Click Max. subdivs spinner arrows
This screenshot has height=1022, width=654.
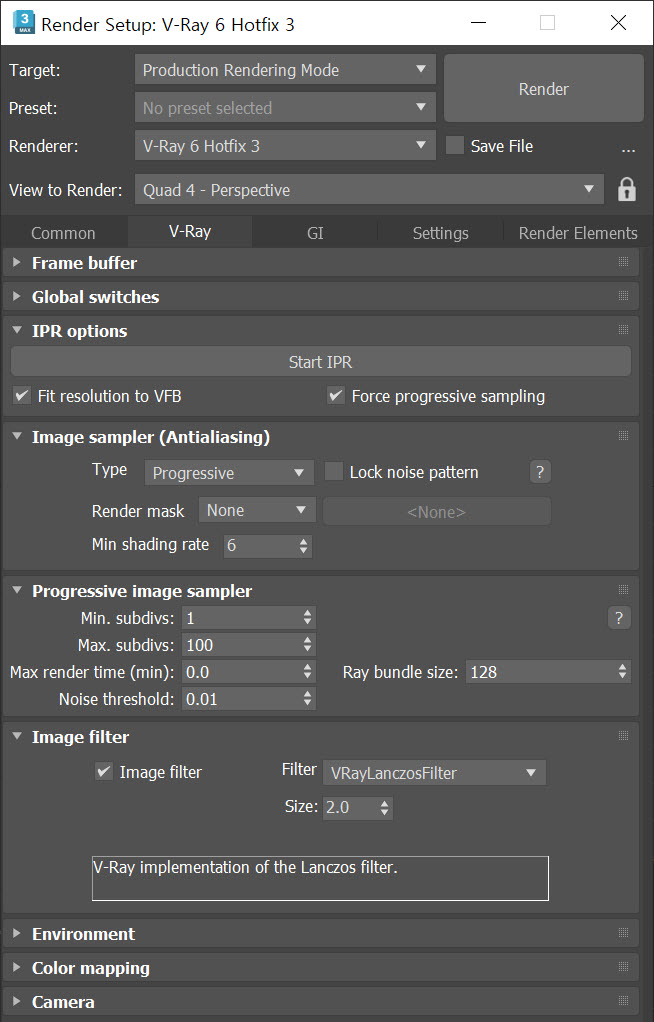pos(307,645)
